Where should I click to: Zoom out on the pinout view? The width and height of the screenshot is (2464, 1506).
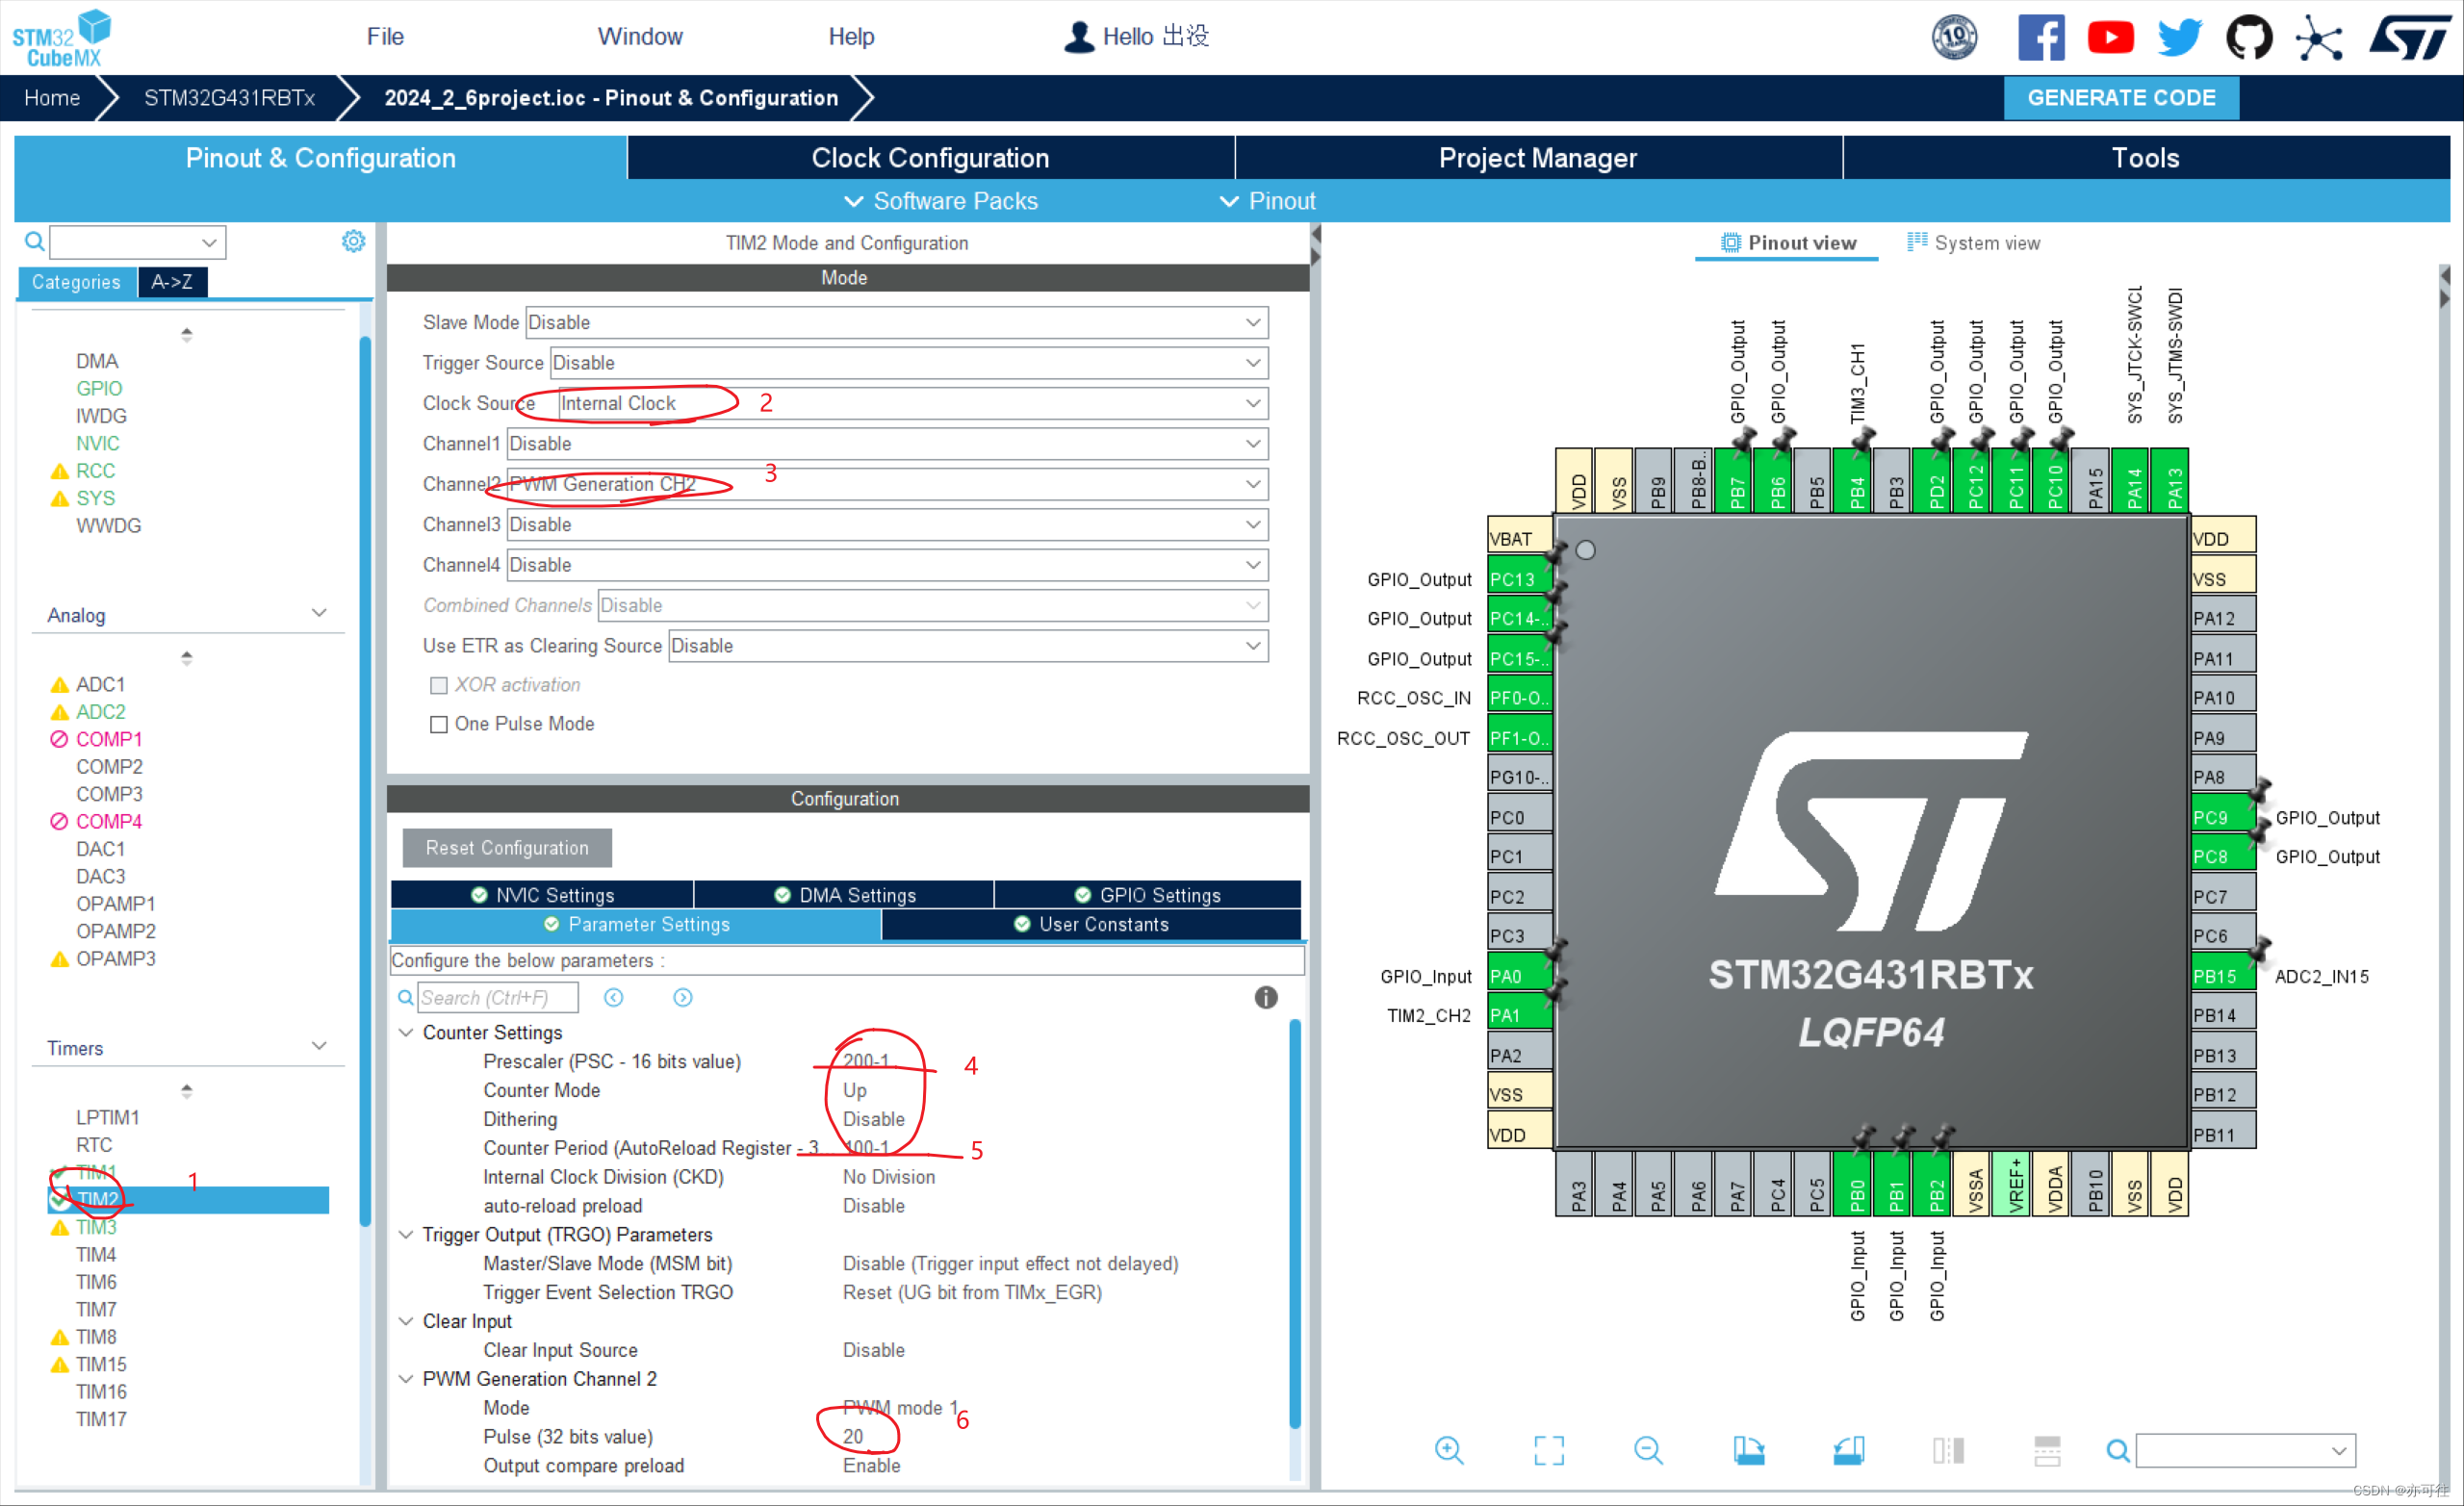click(1648, 1450)
